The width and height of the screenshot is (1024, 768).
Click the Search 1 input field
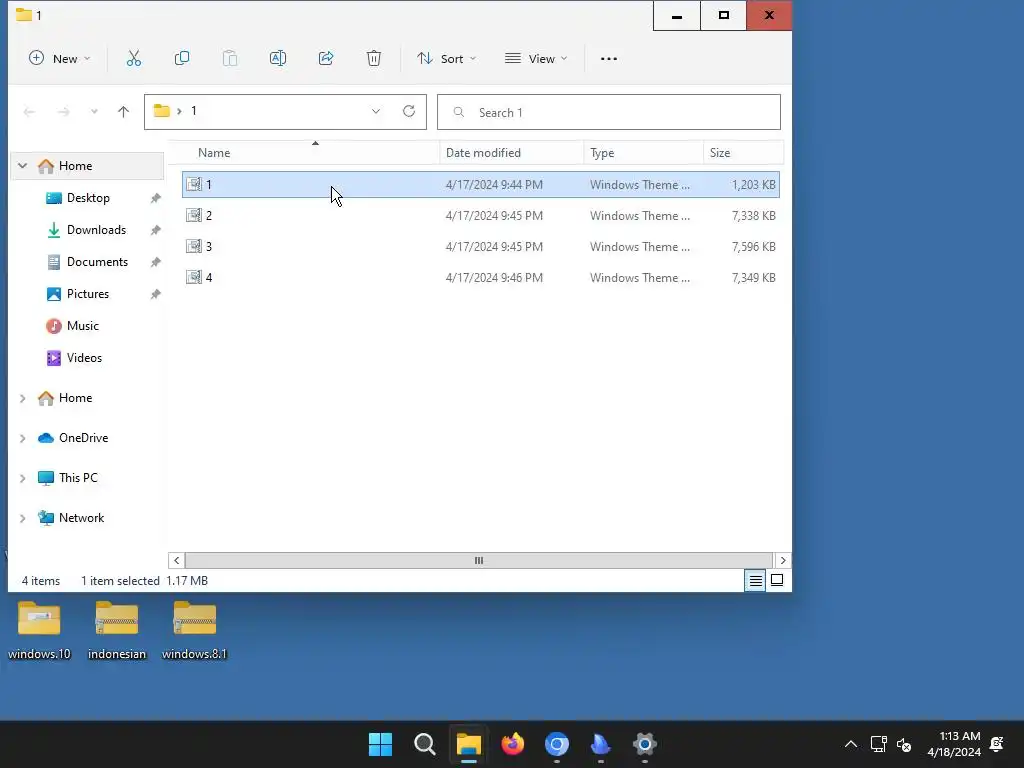click(609, 112)
